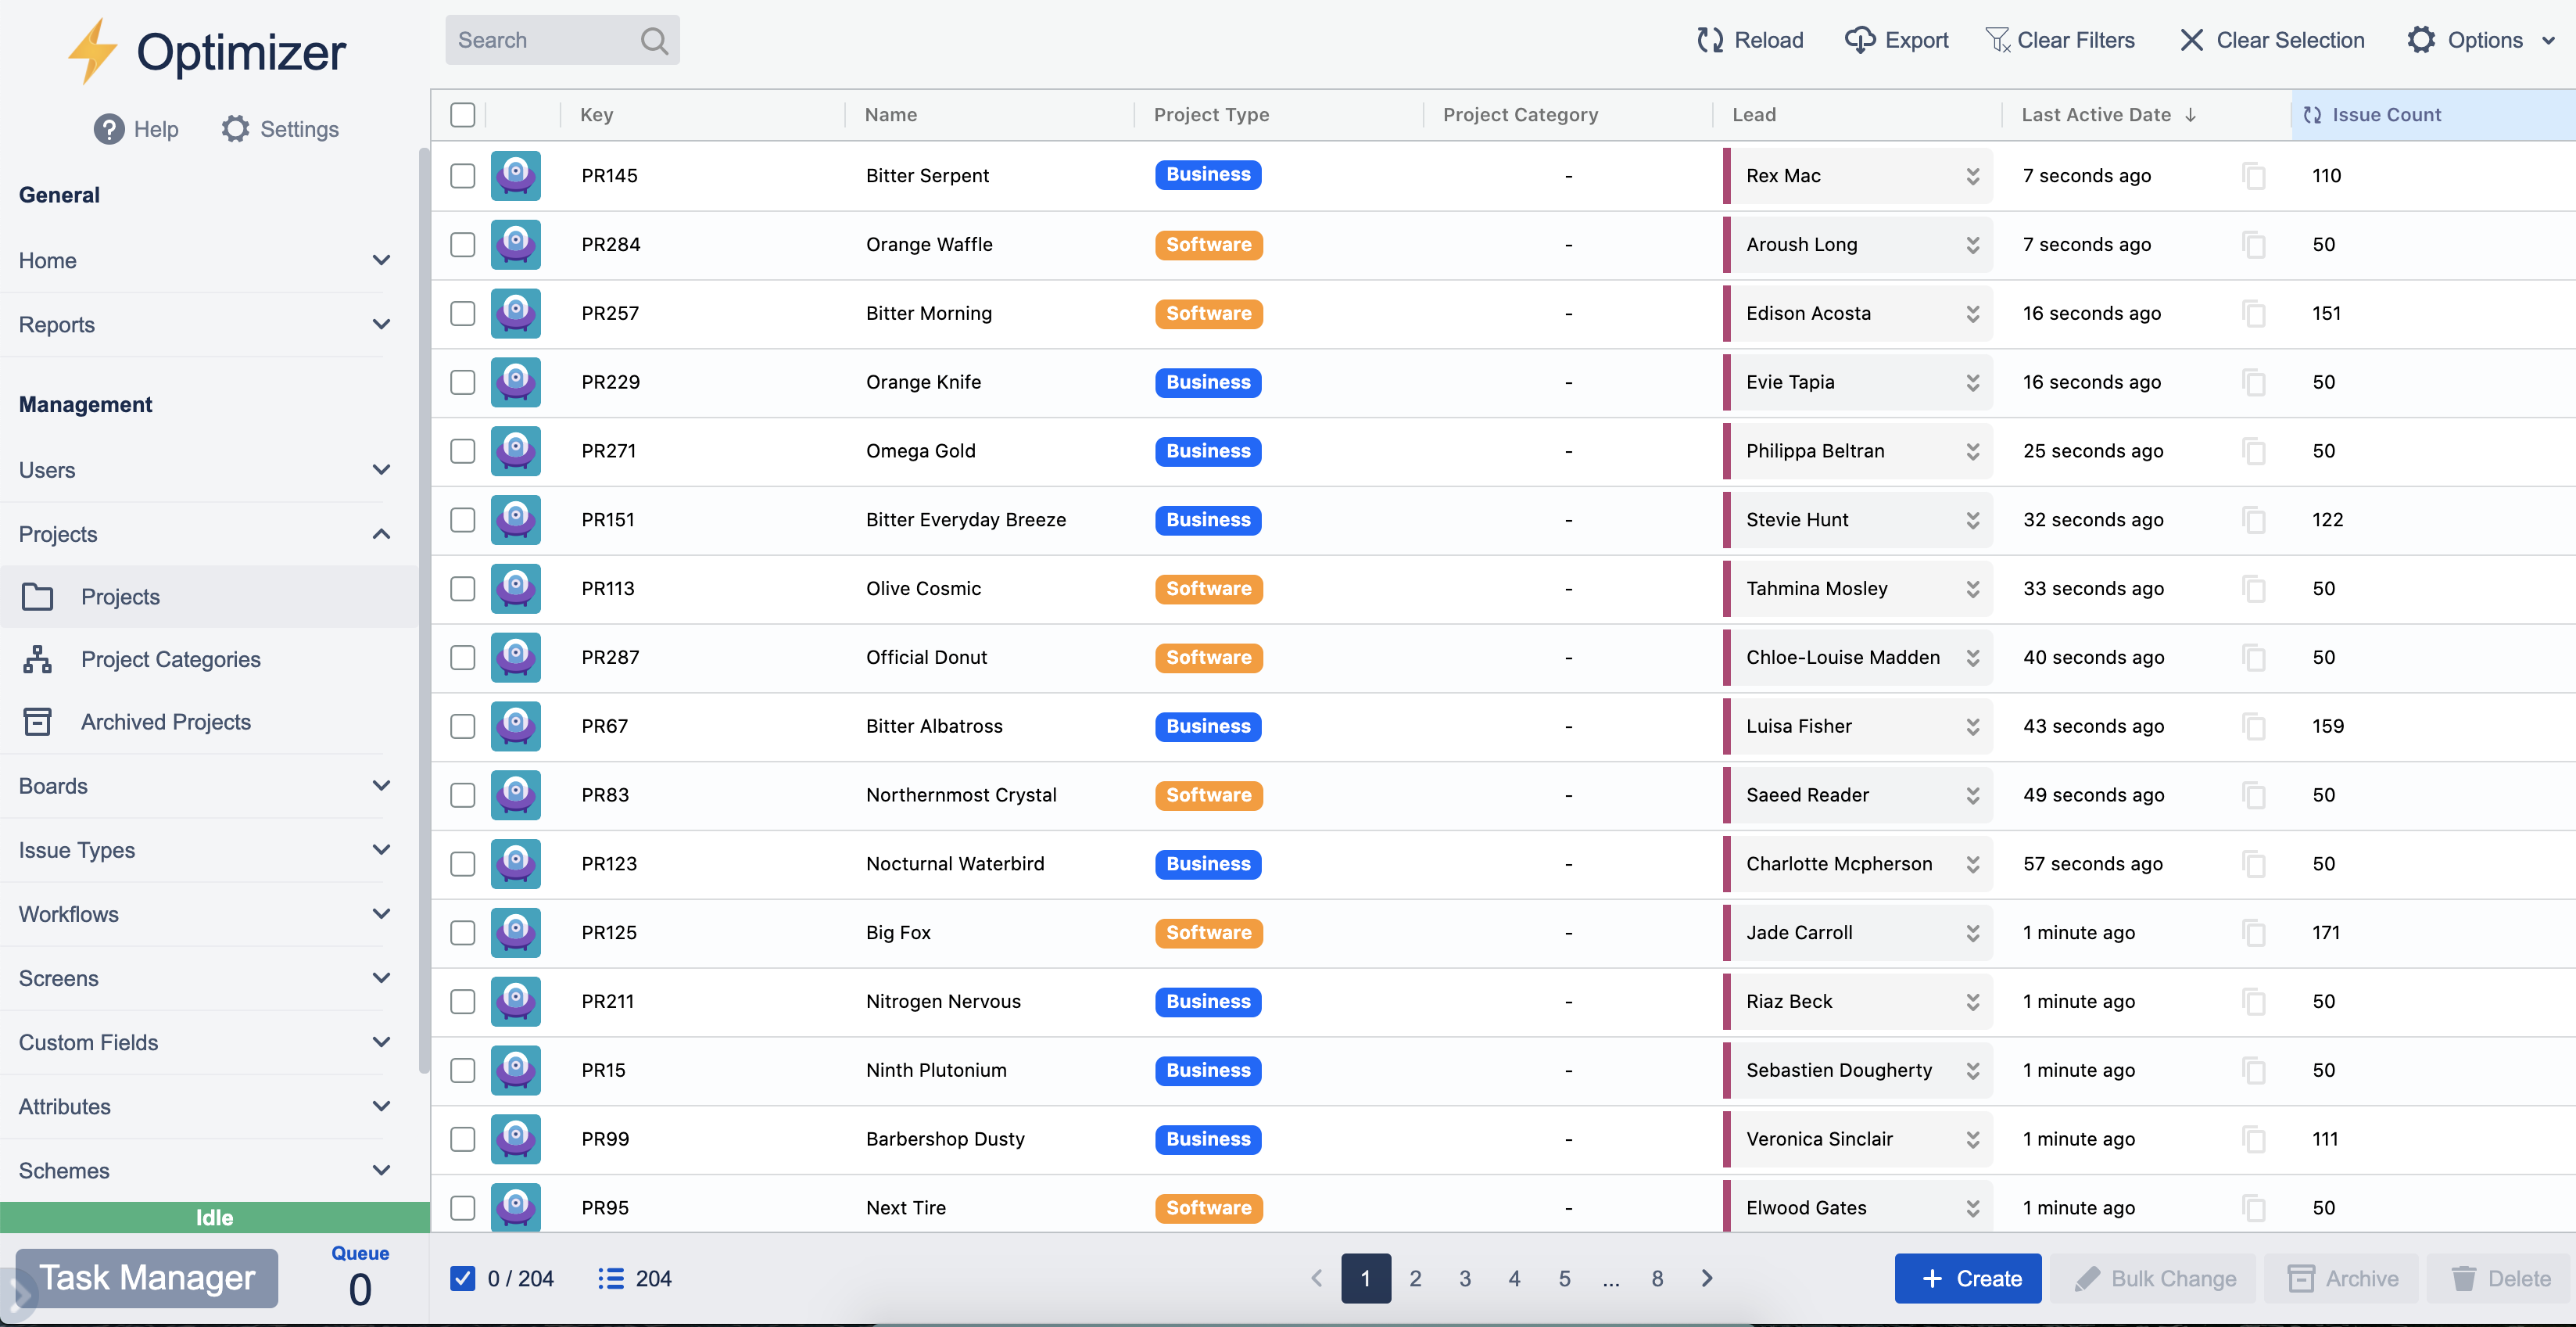This screenshot has height=1327, width=2576.
Task: Click the Create button
Action: coord(1967,1278)
